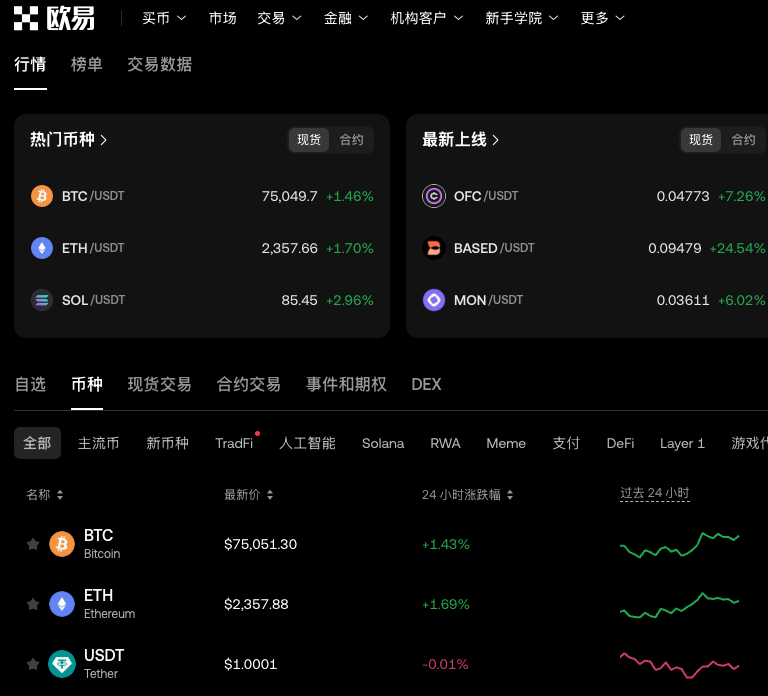Click SOL/USDT pair in 热门币种
The width and height of the screenshot is (768, 696).
pos(94,300)
